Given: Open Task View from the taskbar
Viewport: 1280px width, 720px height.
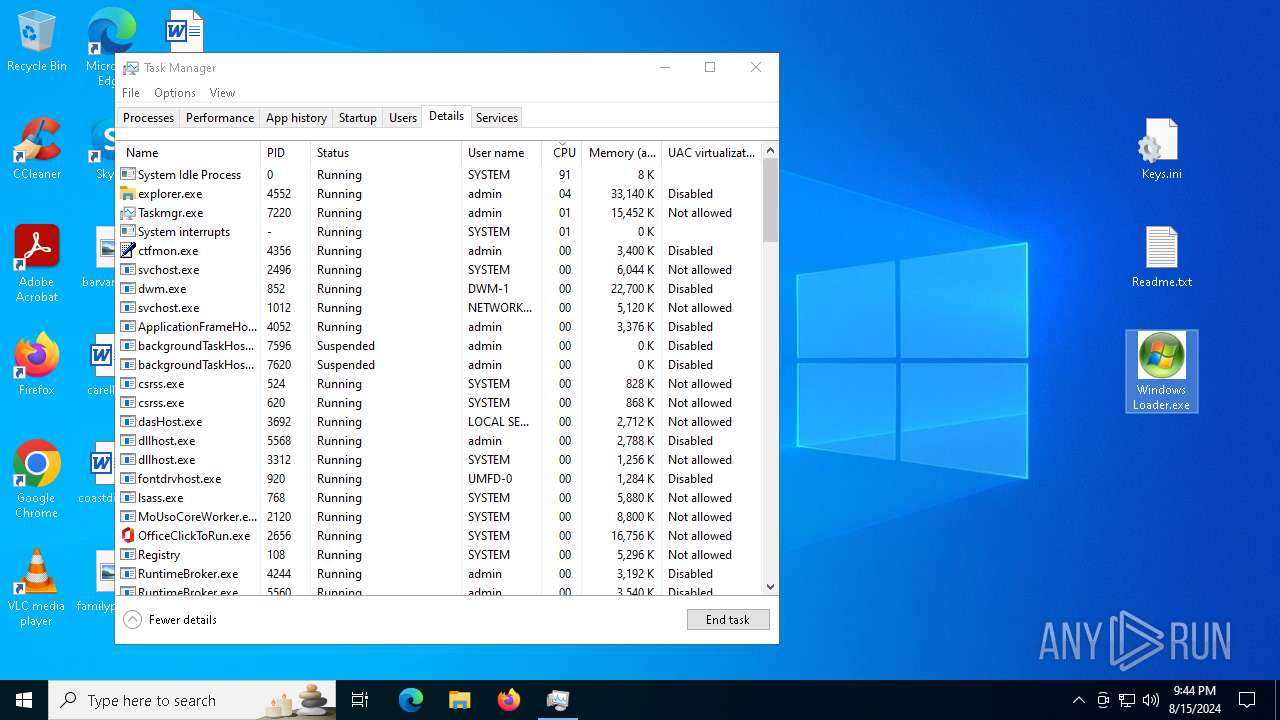Looking at the screenshot, I should (360, 700).
